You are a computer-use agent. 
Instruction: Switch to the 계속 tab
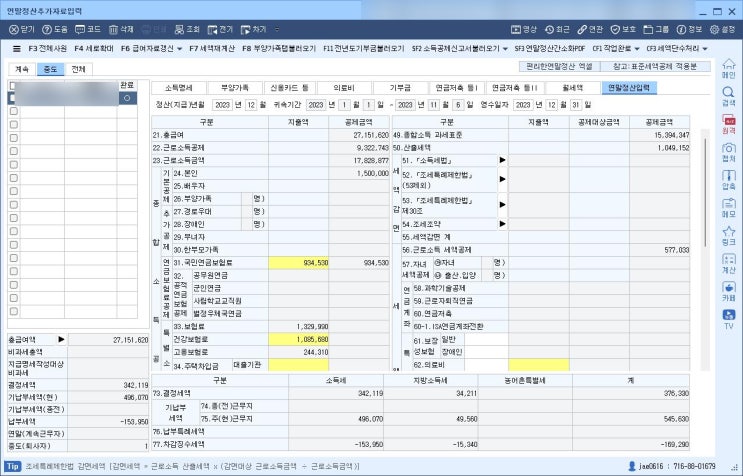pyautogui.click(x=22, y=69)
